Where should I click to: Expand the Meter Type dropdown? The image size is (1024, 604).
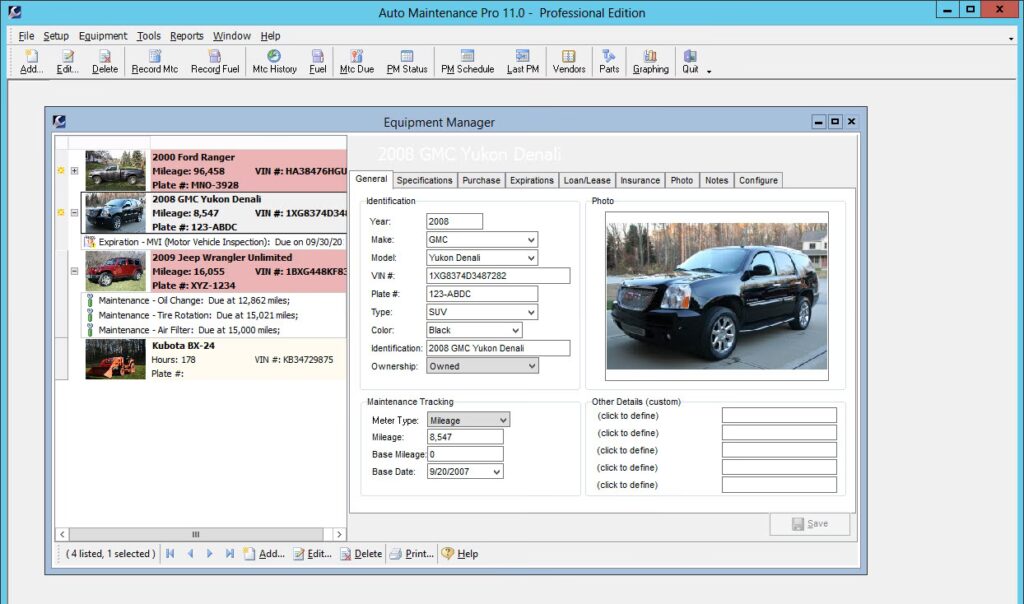pyautogui.click(x=503, y=420)
